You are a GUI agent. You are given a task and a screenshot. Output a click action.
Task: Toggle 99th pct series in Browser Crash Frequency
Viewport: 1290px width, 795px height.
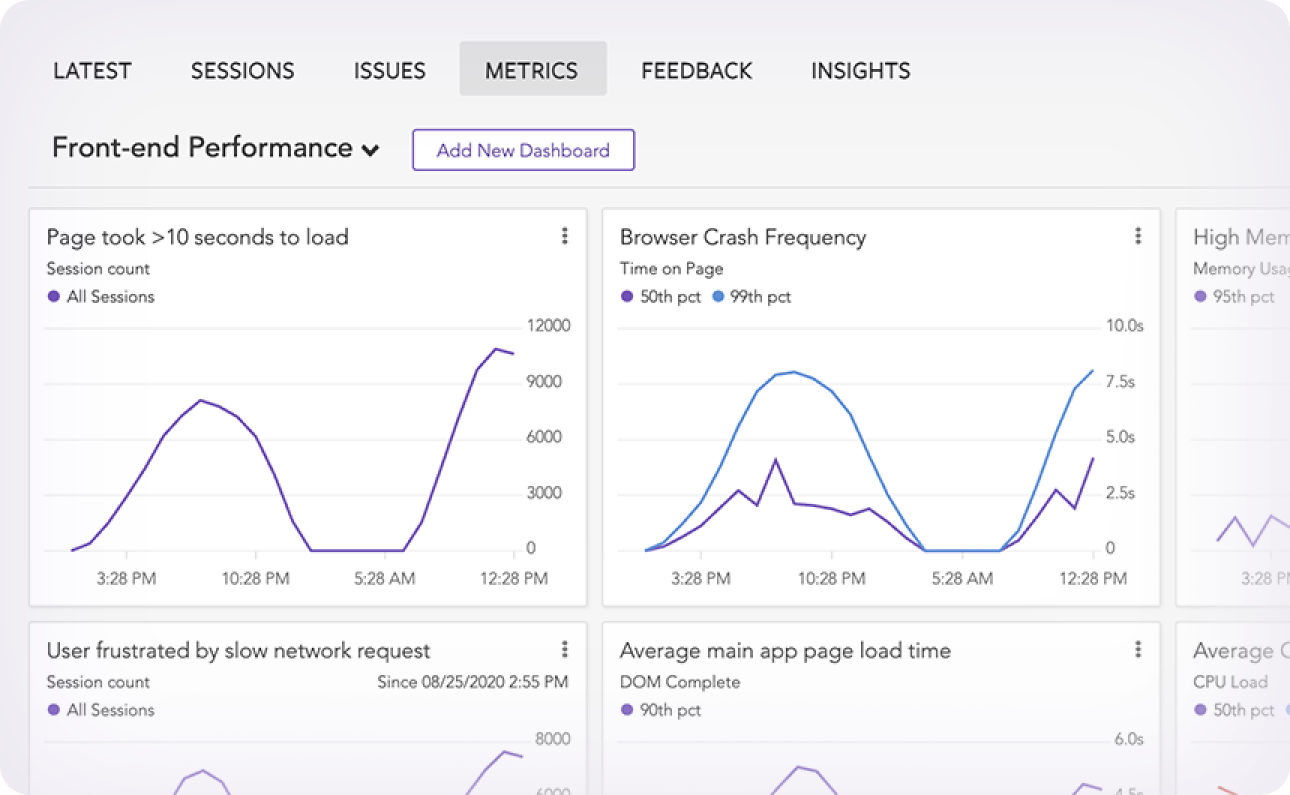coord(719,297)
